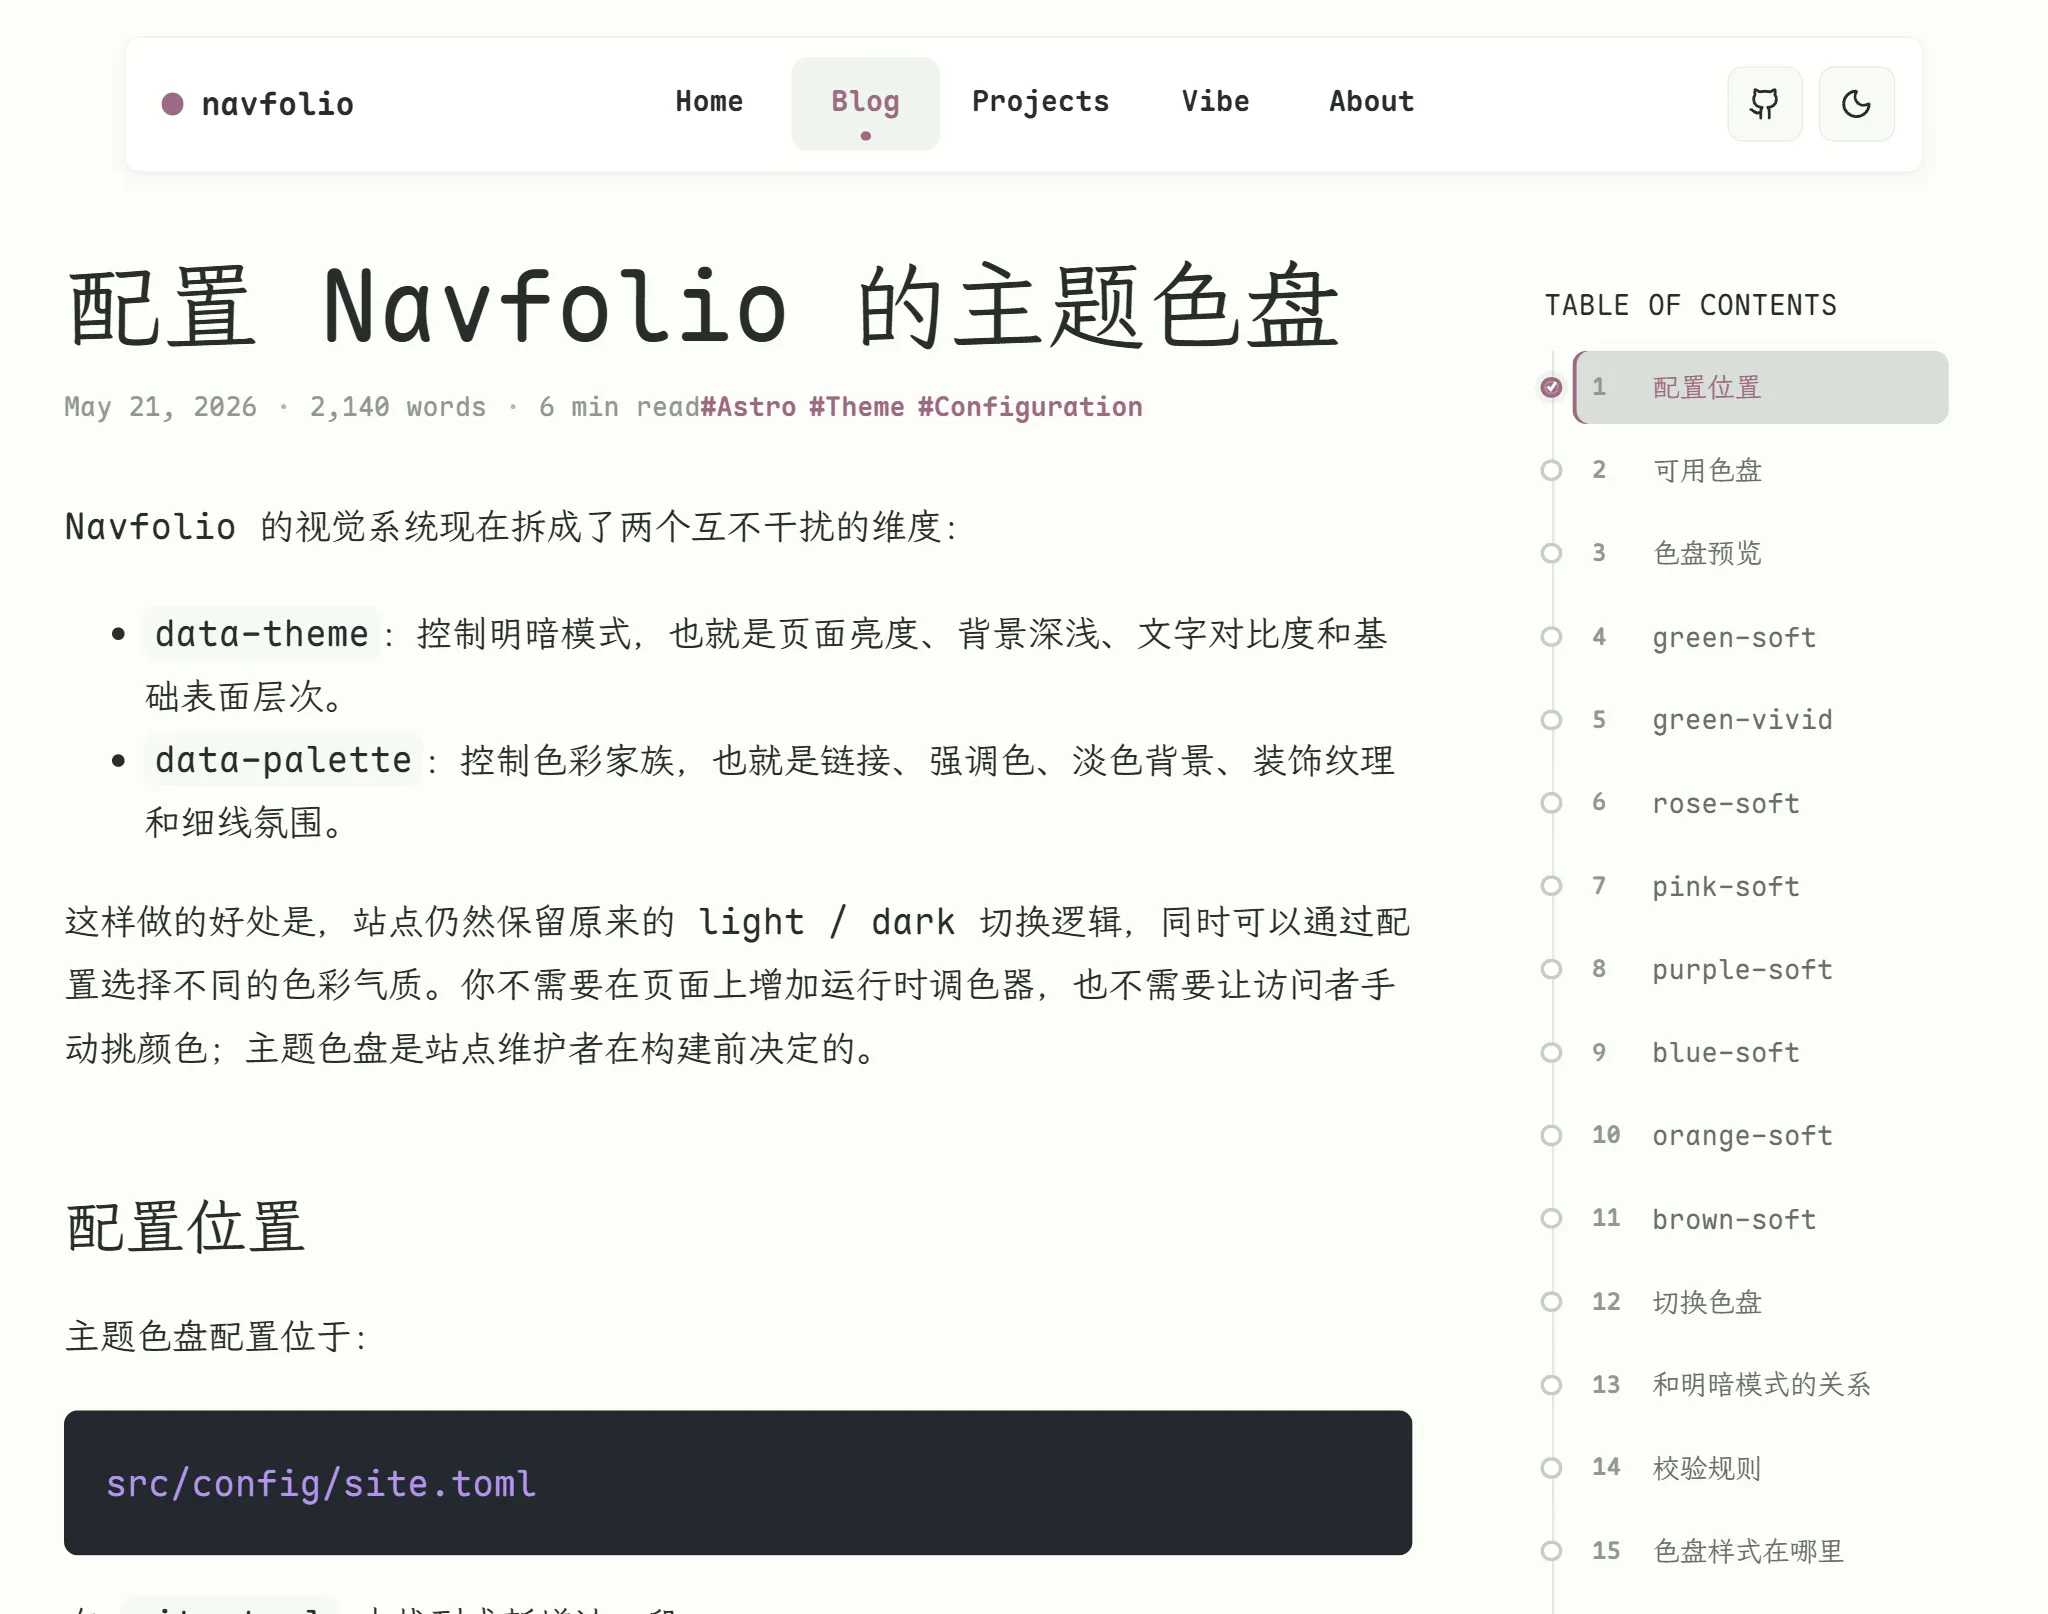The image size is (2048, 1614).
Task: Open the About page
Action: 1371,102
